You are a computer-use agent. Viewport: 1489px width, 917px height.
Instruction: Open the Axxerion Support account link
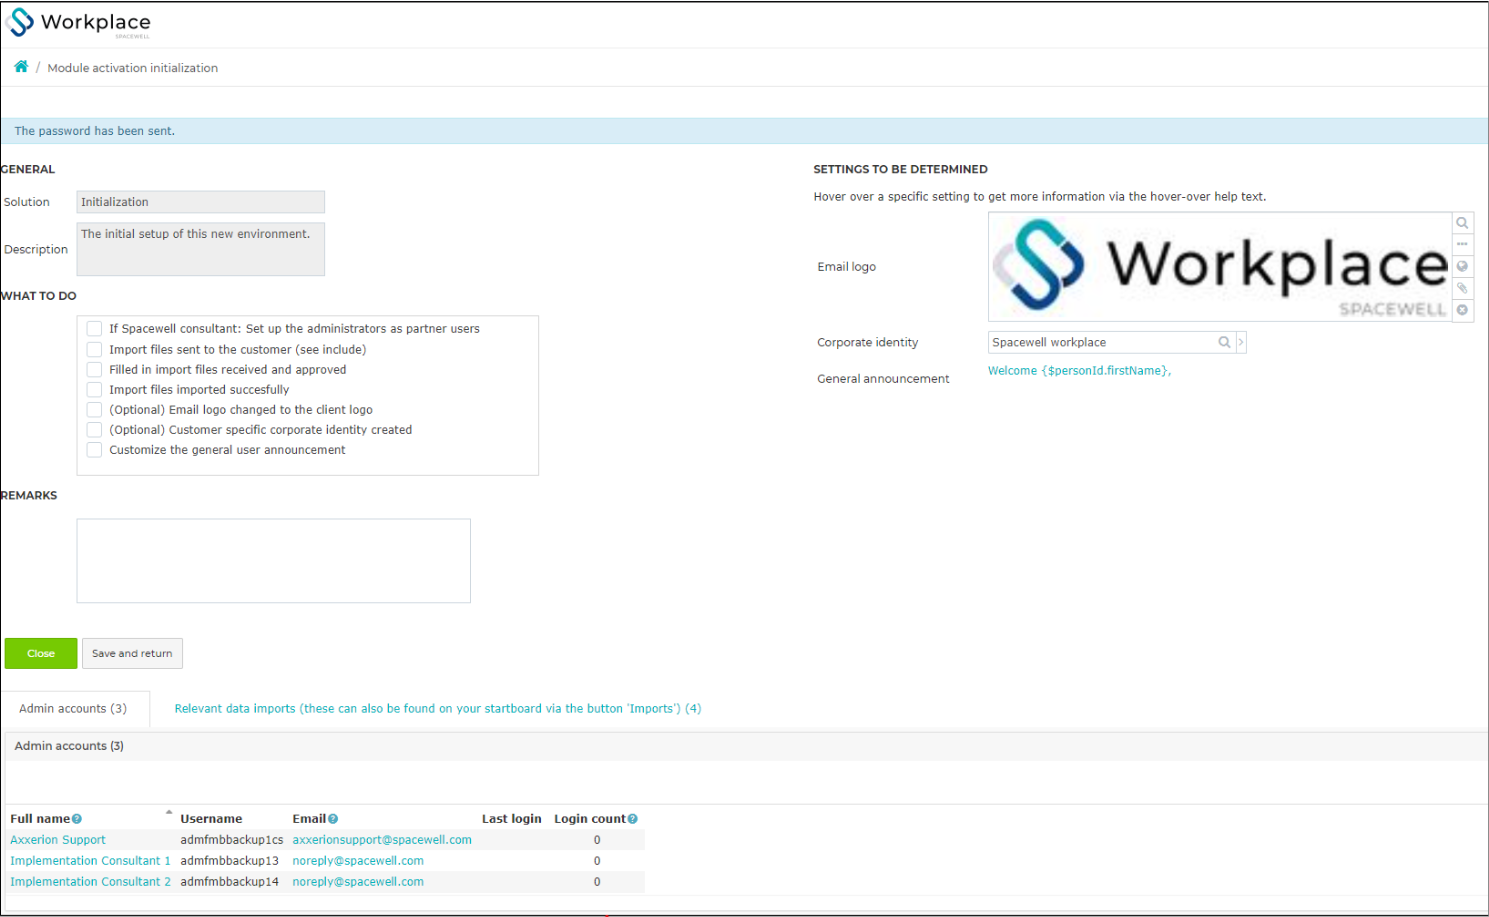[x=58, y=840]
